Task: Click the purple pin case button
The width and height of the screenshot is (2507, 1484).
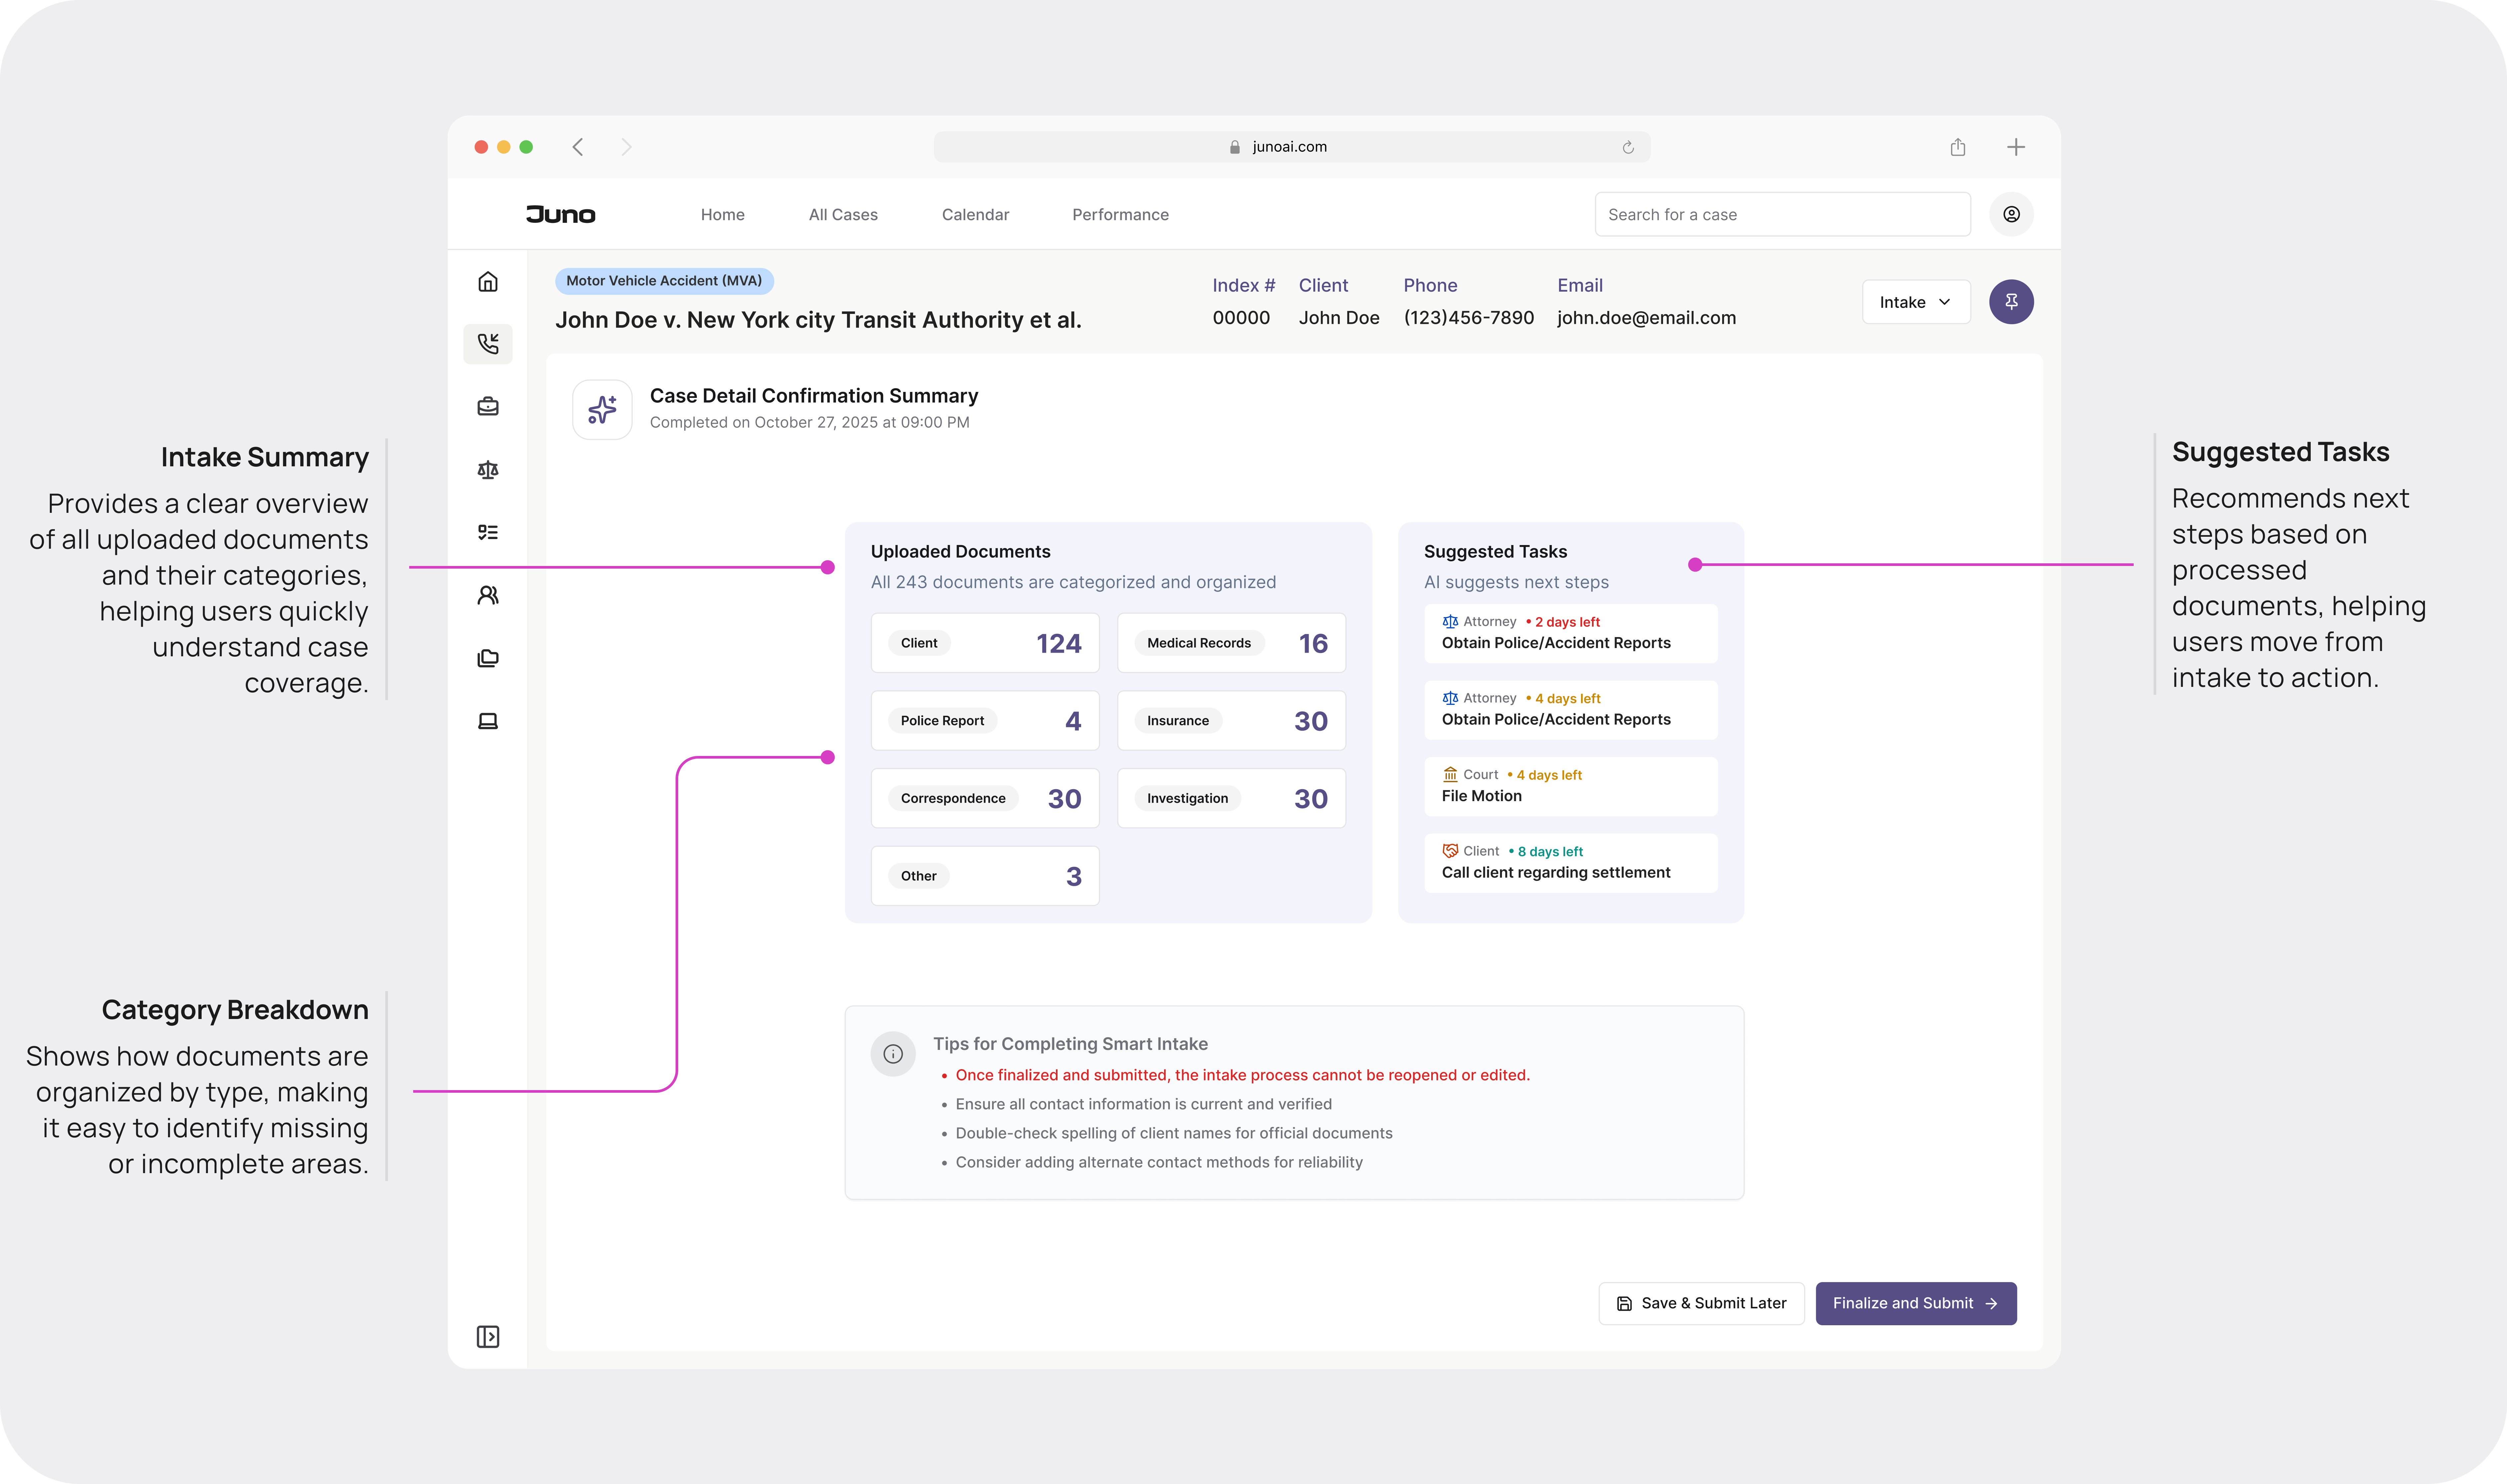Action: point(2011,302)
